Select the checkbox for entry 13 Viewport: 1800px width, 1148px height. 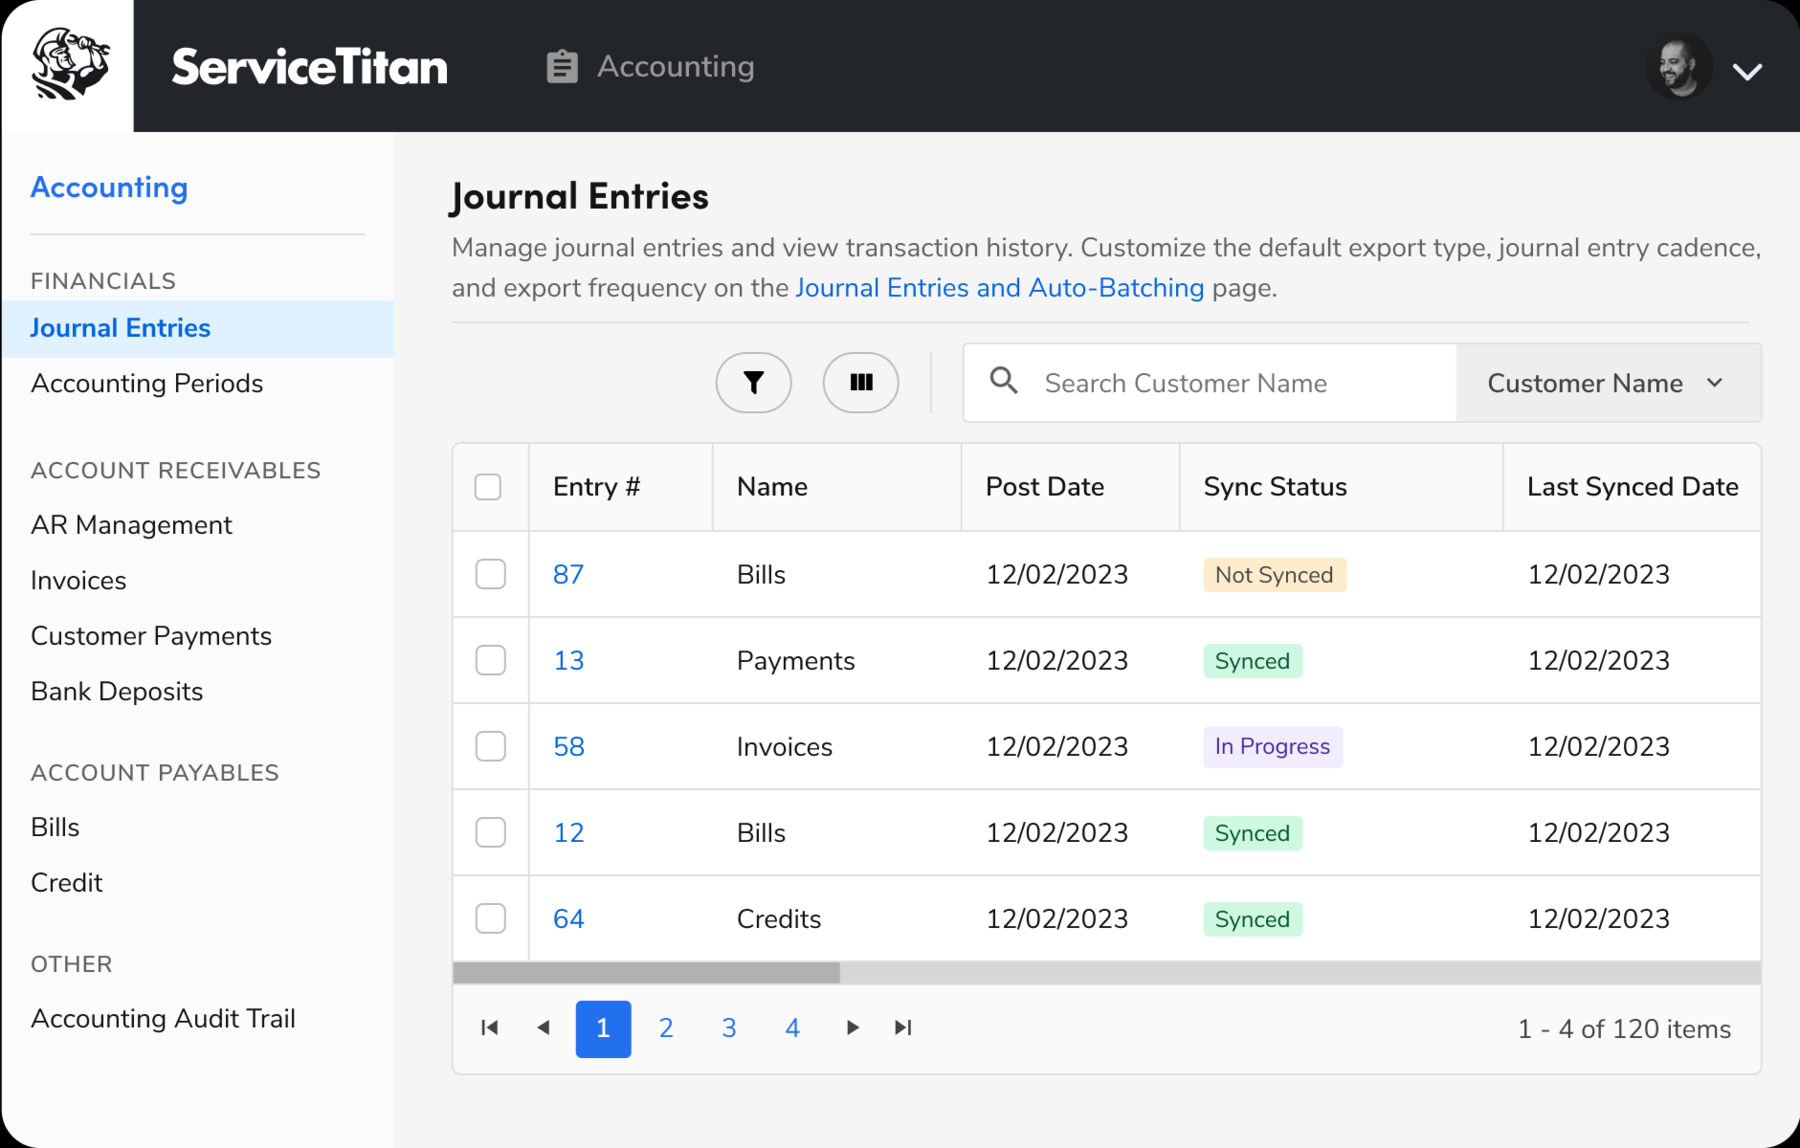tap(490, 660)
